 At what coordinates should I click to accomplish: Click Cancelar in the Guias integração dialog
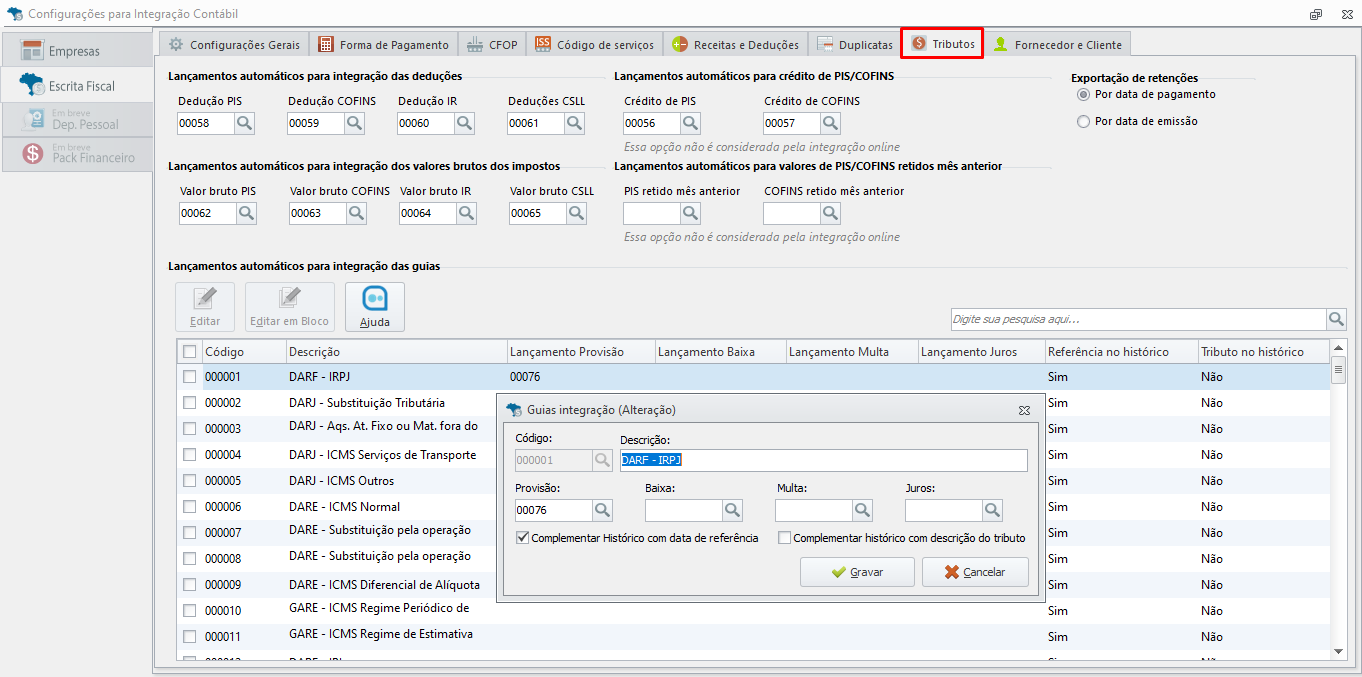click(975, 572)
